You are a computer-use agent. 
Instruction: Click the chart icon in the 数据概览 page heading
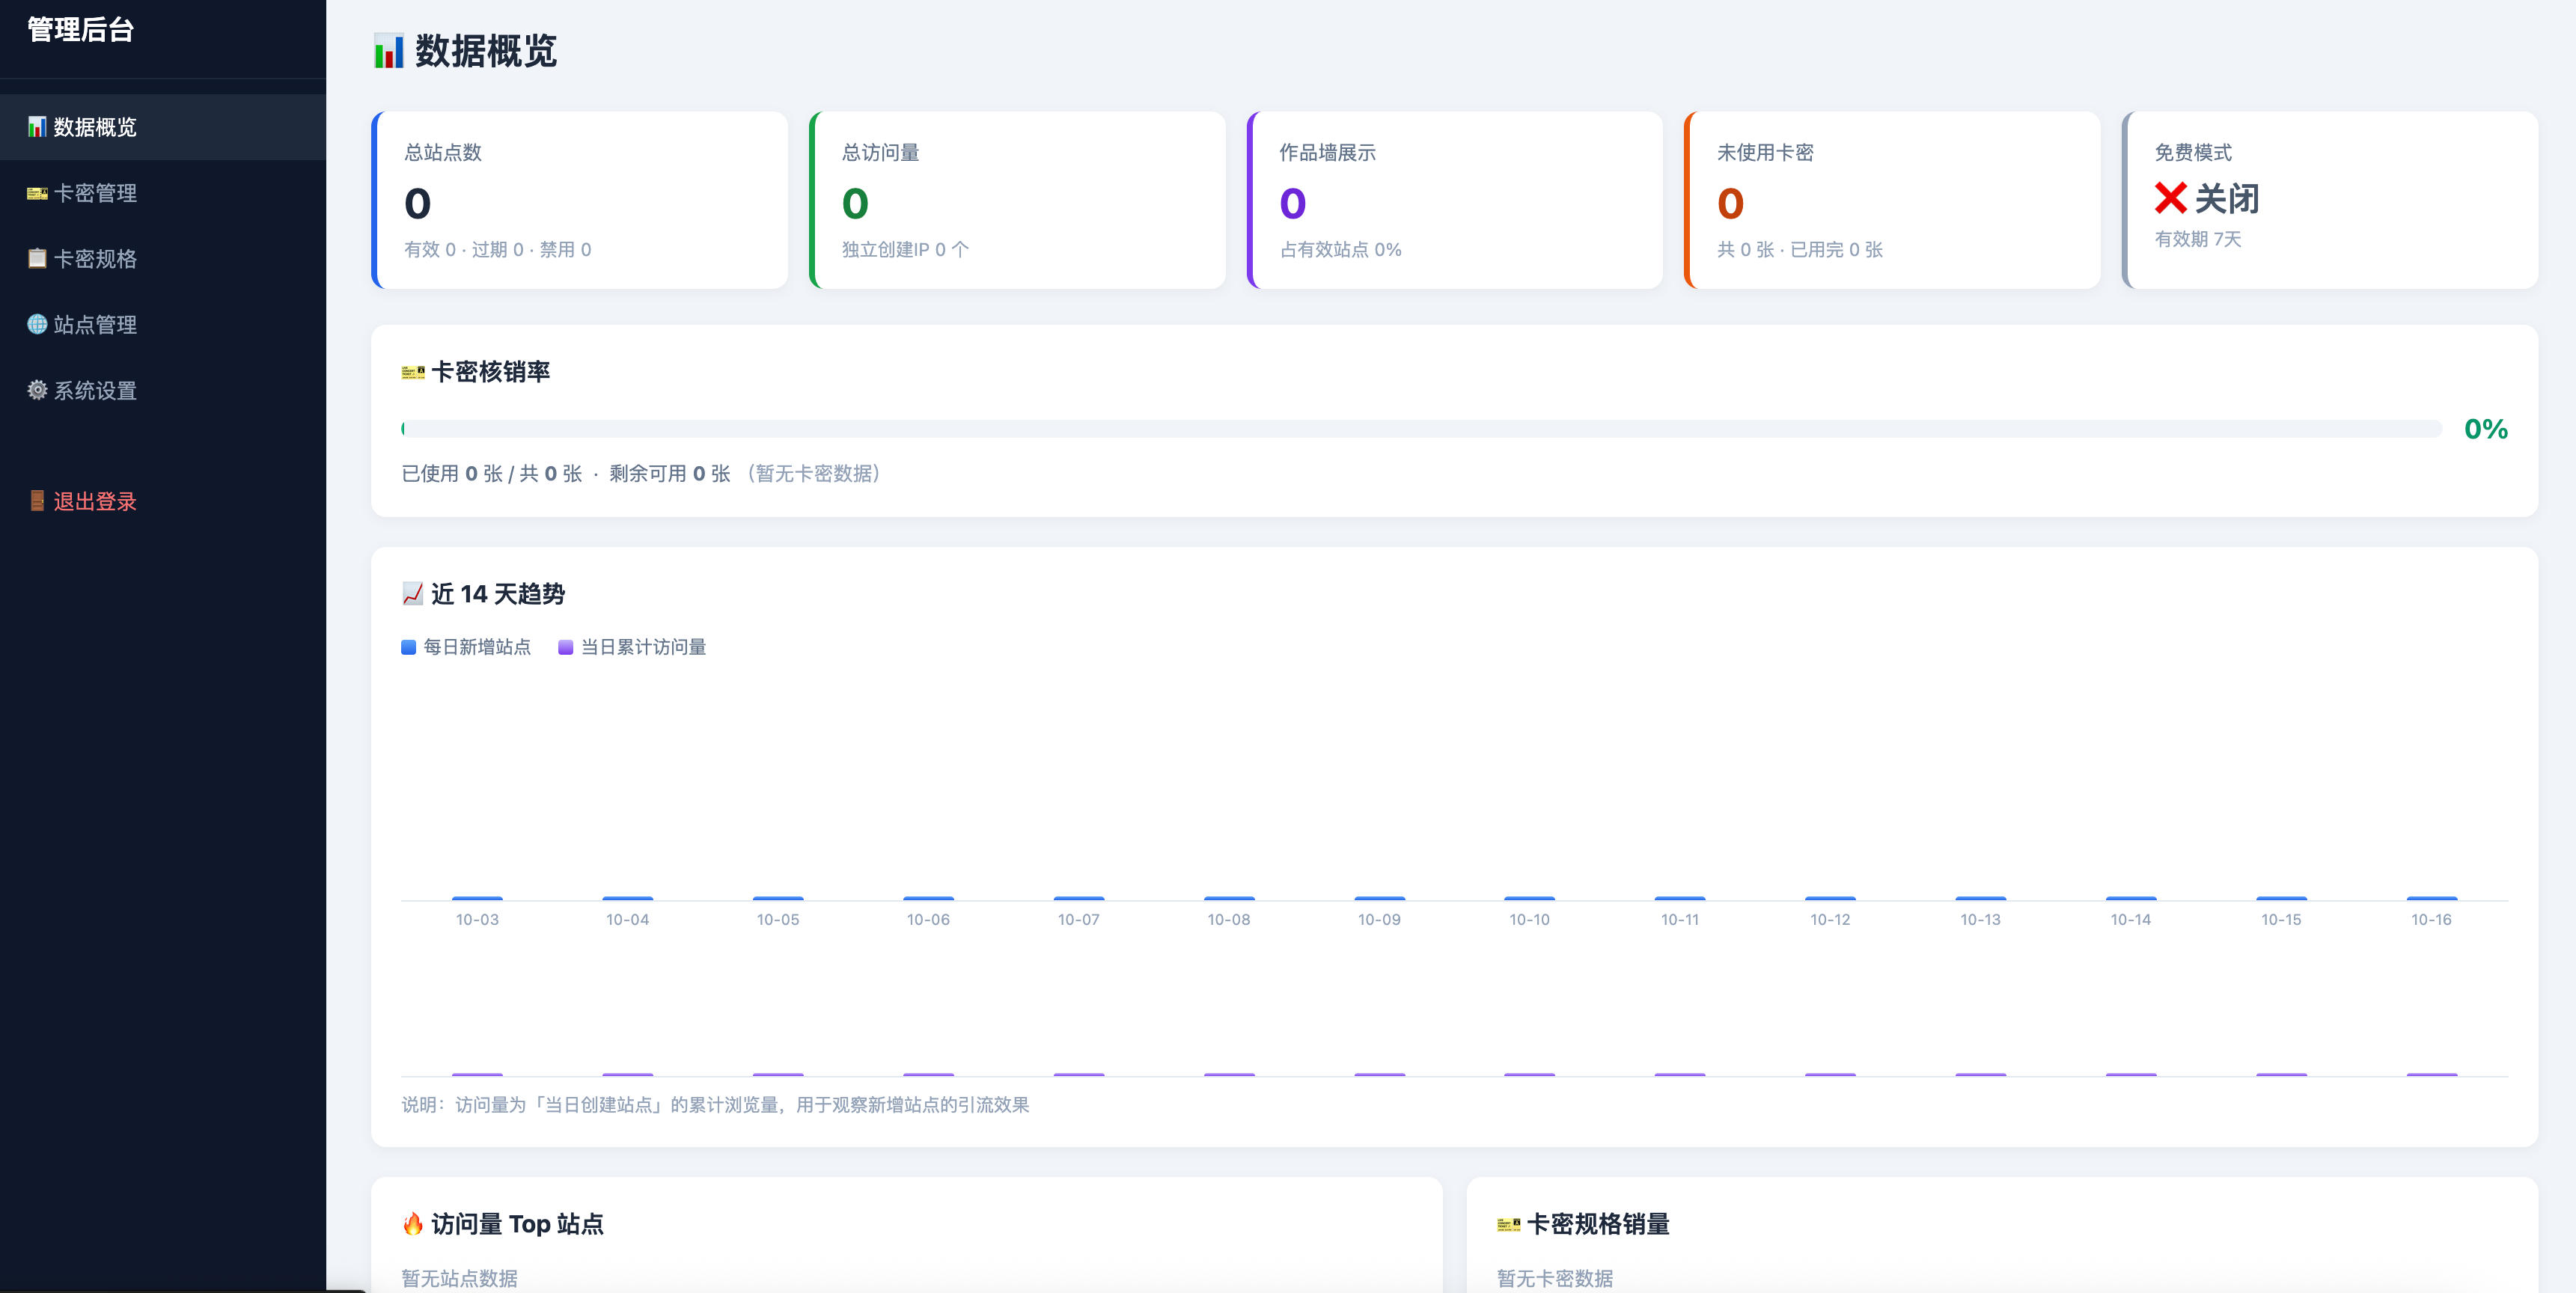(389, 51)
